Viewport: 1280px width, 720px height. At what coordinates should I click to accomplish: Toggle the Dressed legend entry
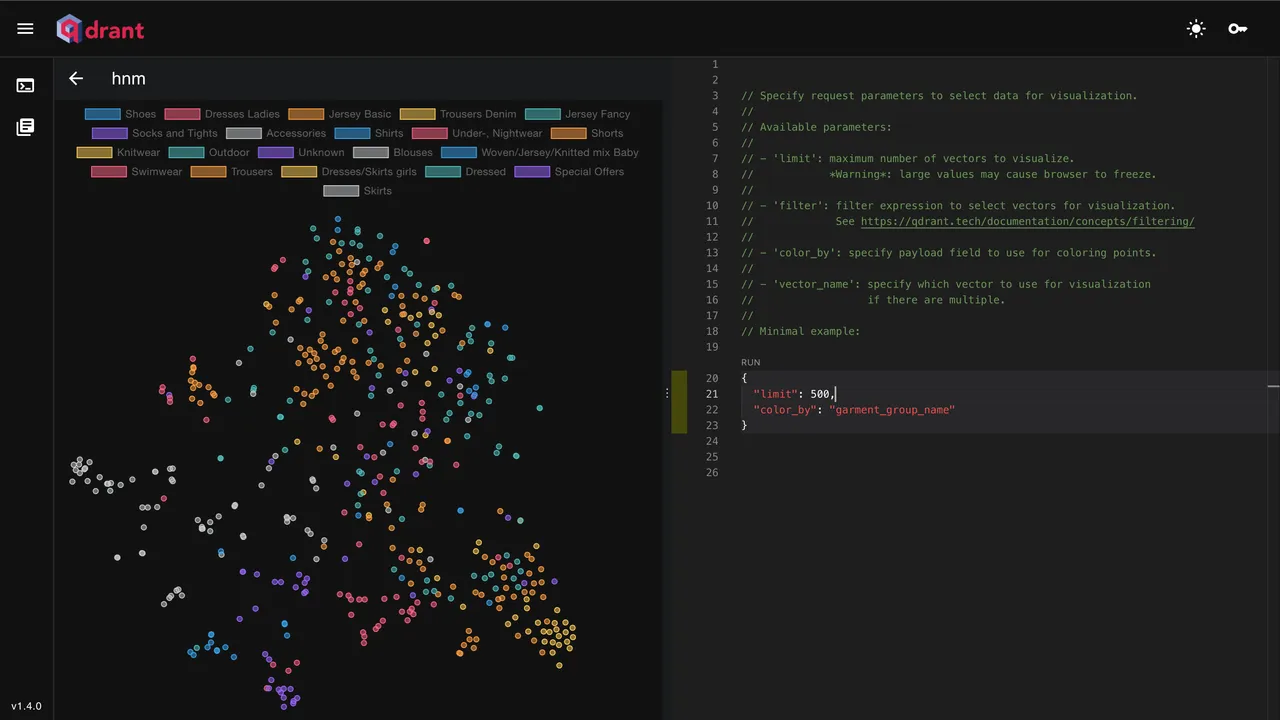465,172
